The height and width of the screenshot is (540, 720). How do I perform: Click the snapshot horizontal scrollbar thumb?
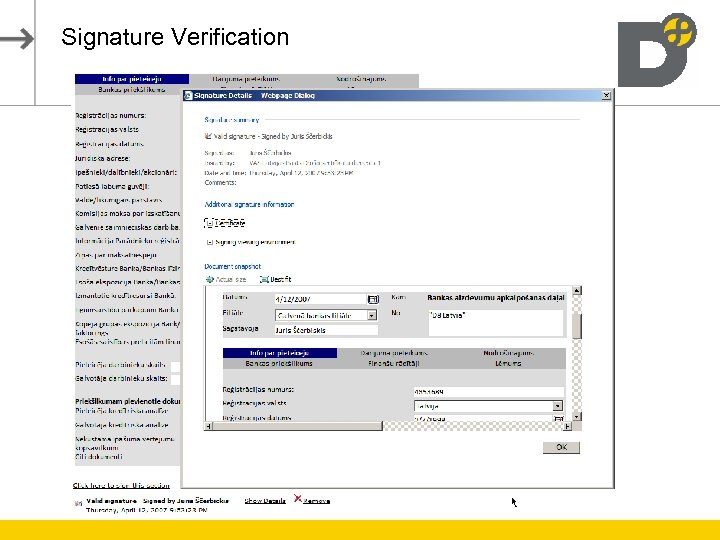[x=298, y=426]
